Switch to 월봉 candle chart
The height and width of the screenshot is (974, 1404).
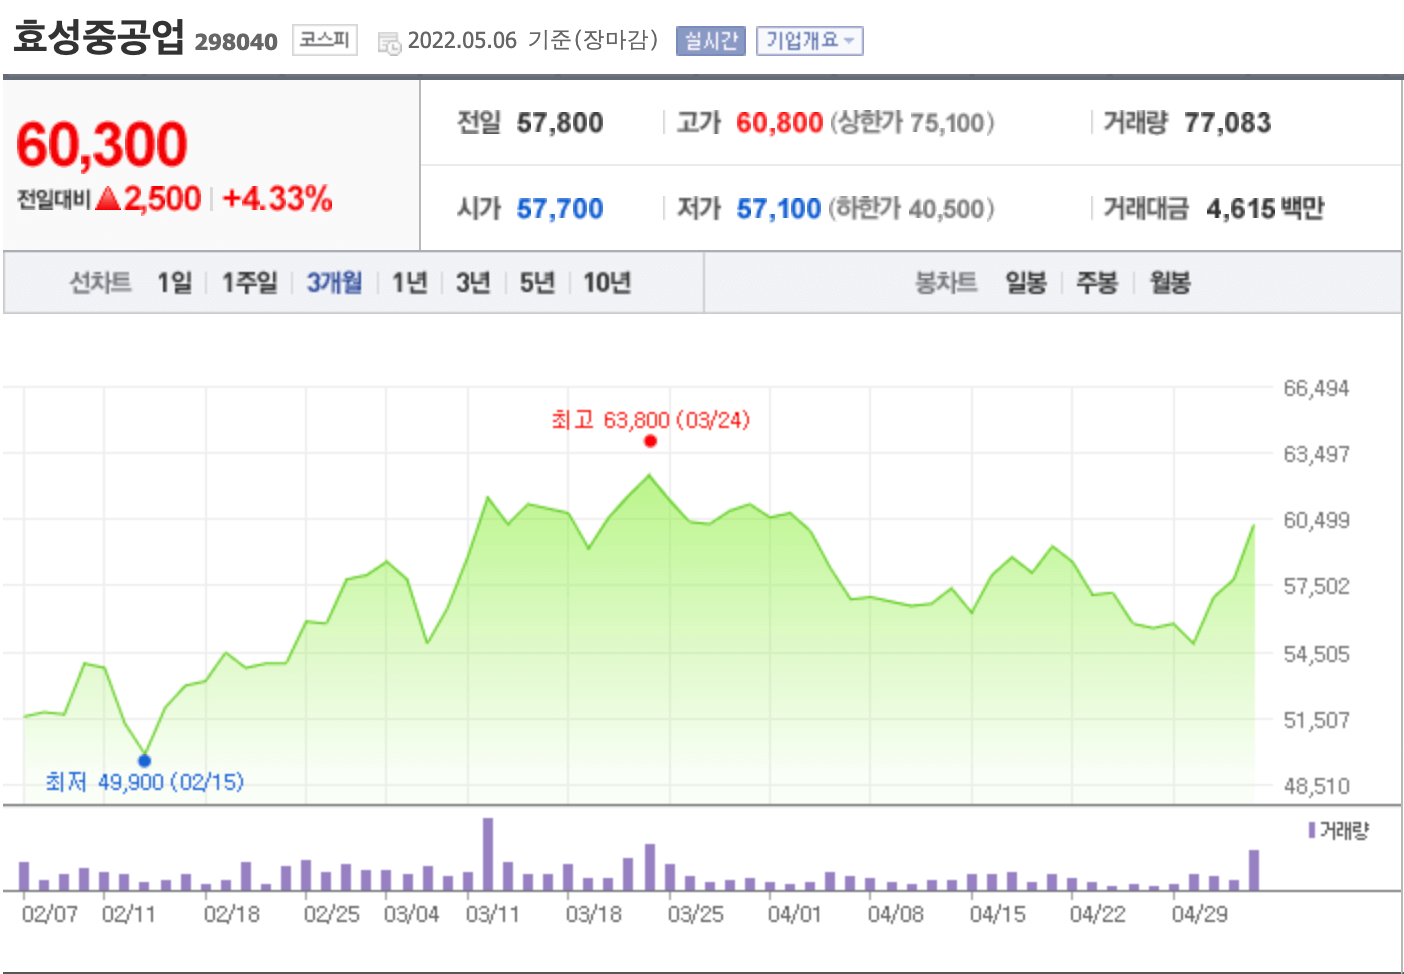(x=1170, y=283)
